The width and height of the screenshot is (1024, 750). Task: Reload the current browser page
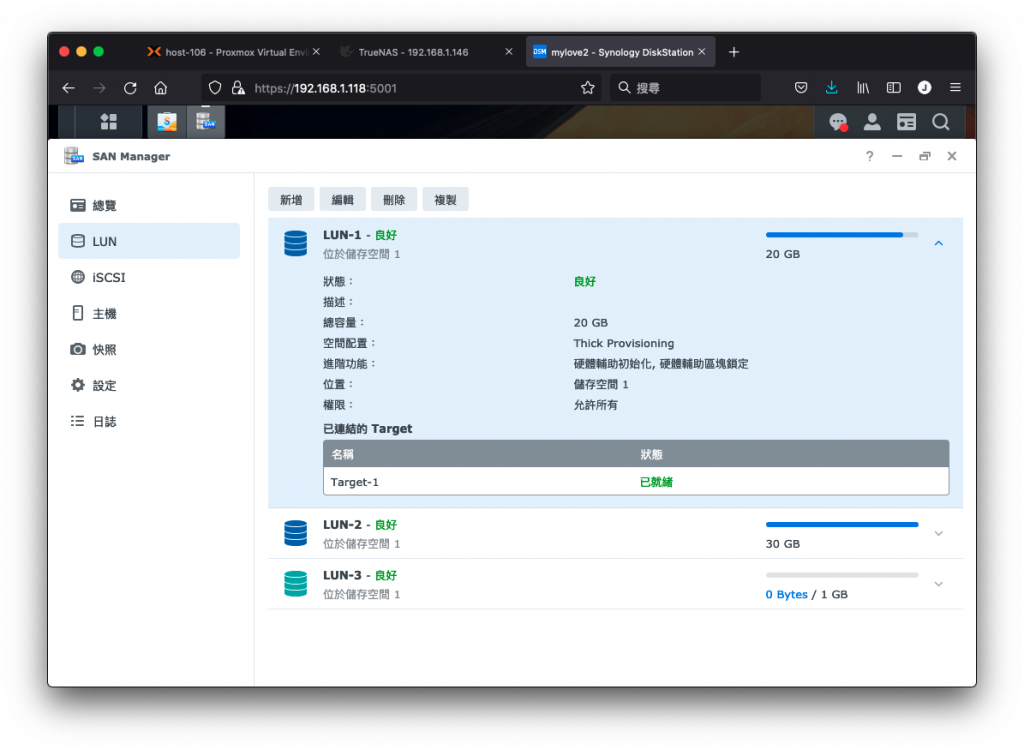pos(130,88)
